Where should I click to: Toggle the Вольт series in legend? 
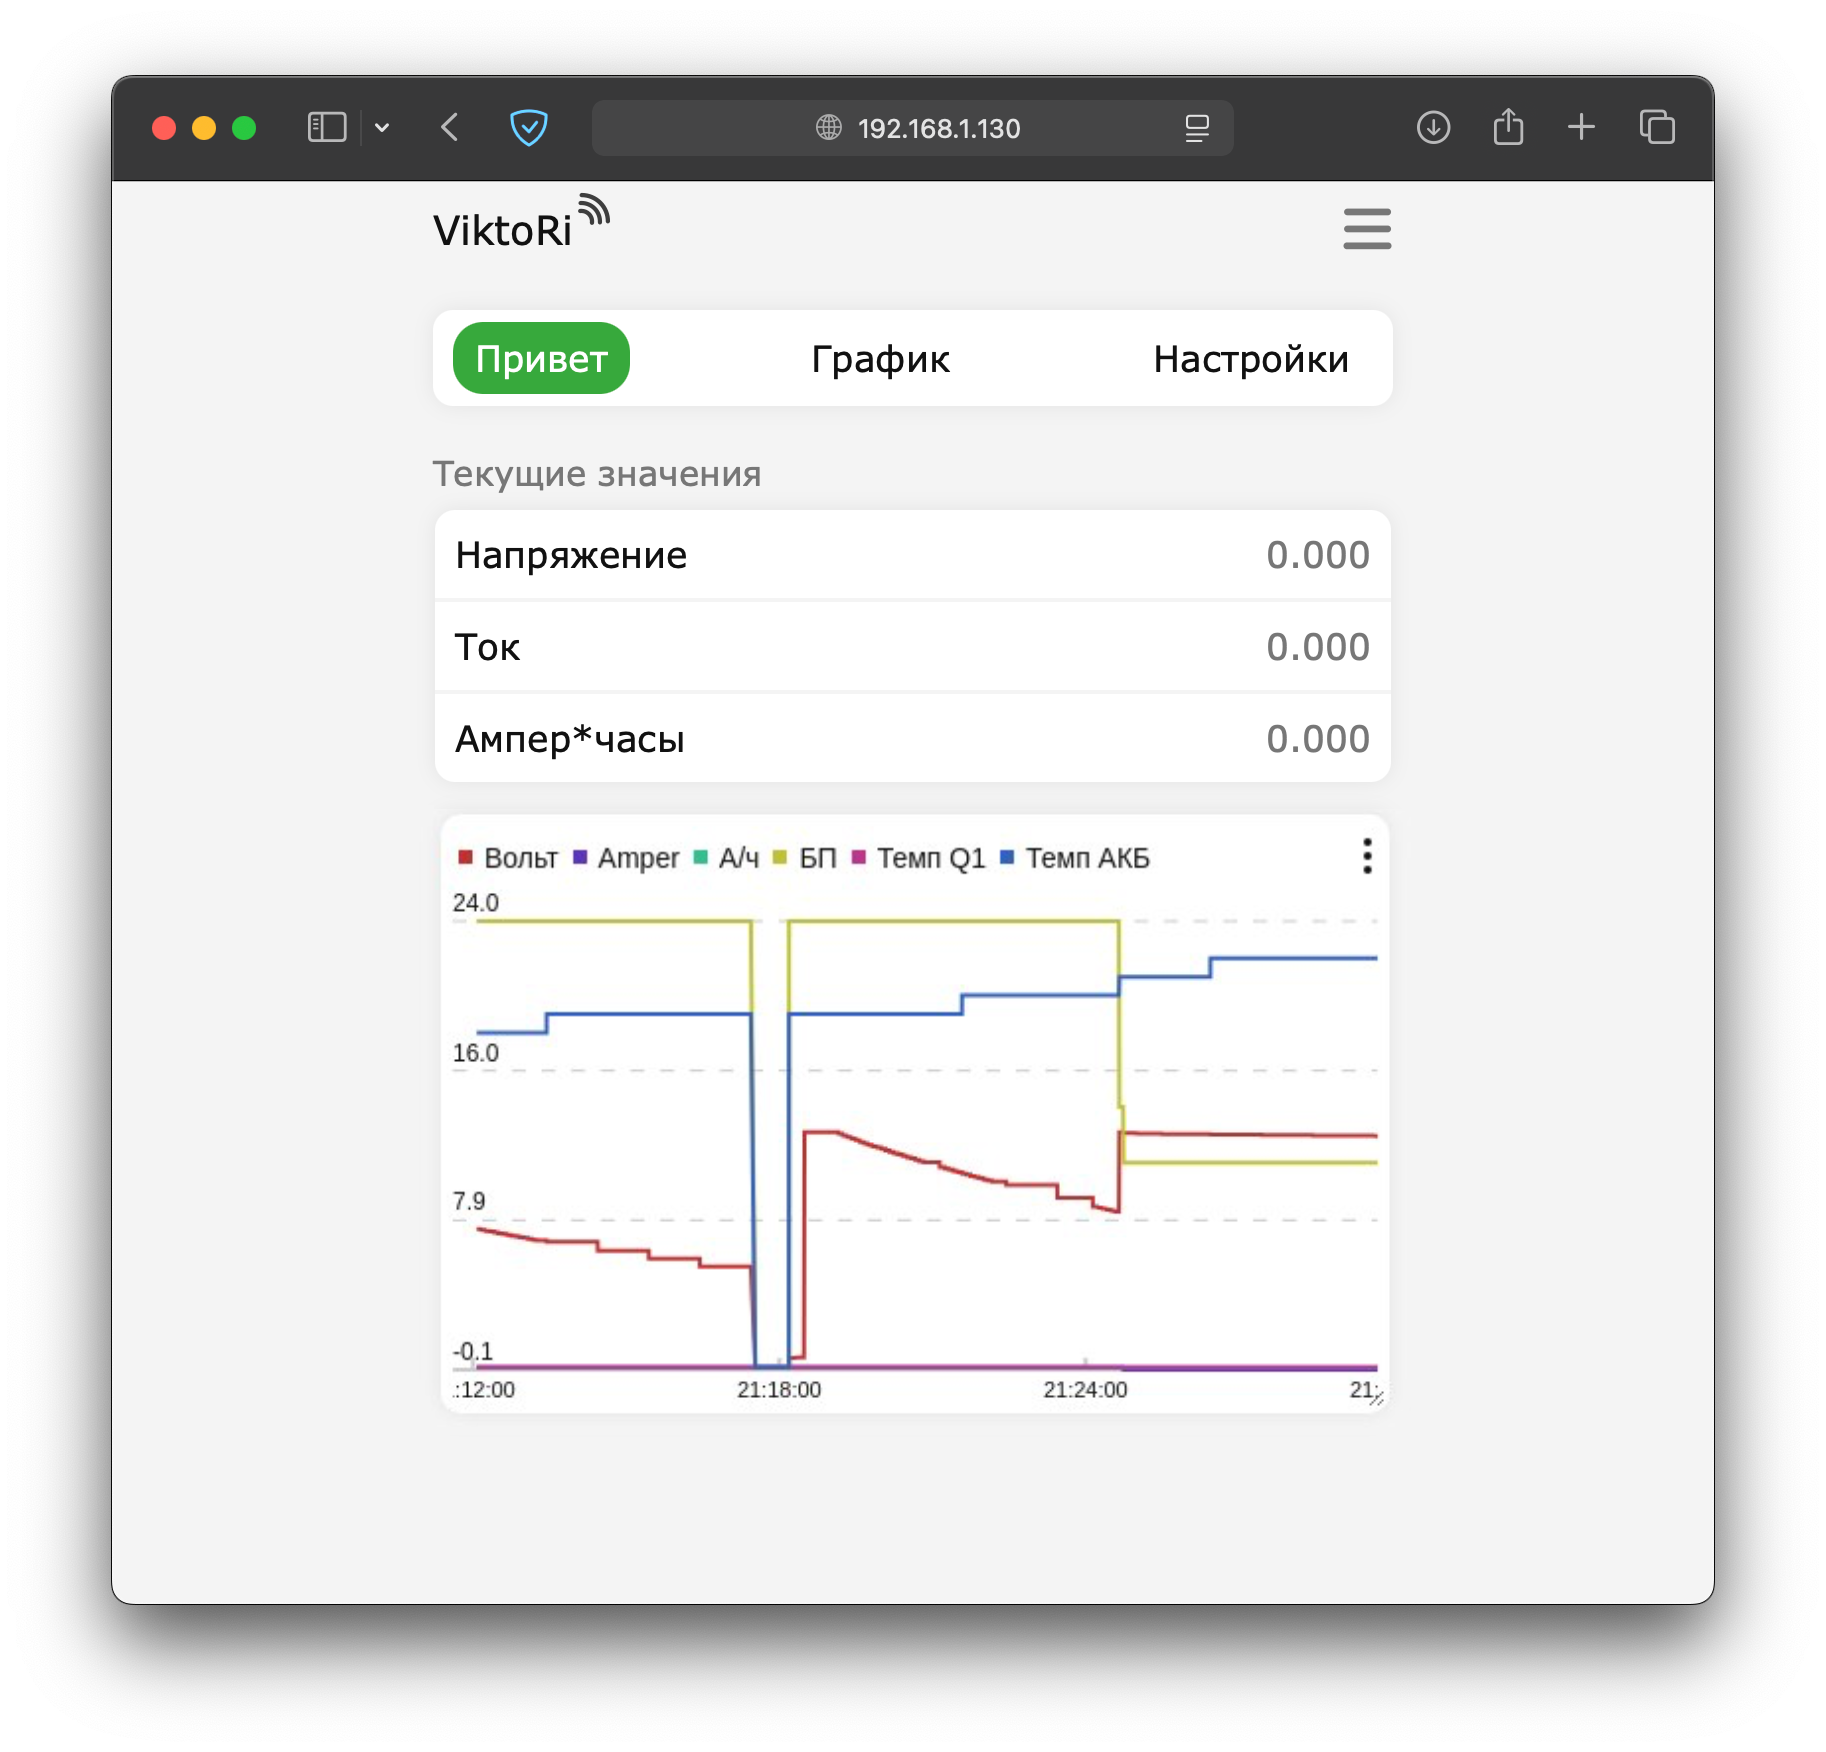coord(509,858)
